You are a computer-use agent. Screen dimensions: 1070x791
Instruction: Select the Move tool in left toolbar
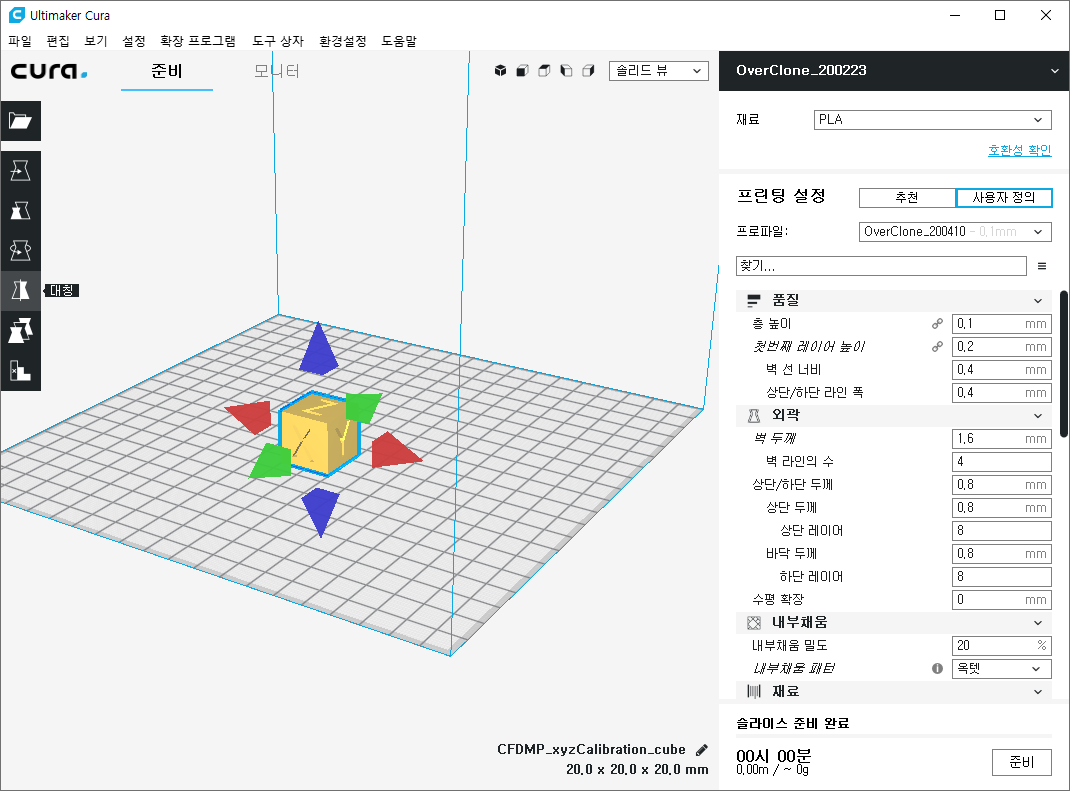pyautogui.click(x=20, y=171)
